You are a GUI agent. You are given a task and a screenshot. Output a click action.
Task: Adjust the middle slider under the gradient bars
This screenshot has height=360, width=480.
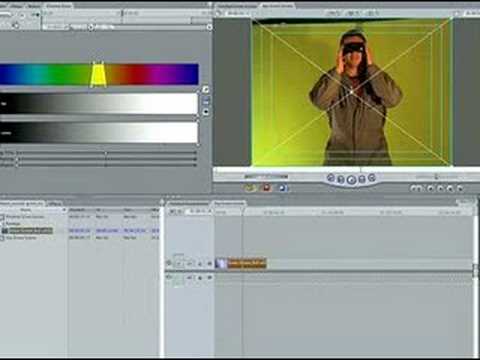click(x=107, y=159)
